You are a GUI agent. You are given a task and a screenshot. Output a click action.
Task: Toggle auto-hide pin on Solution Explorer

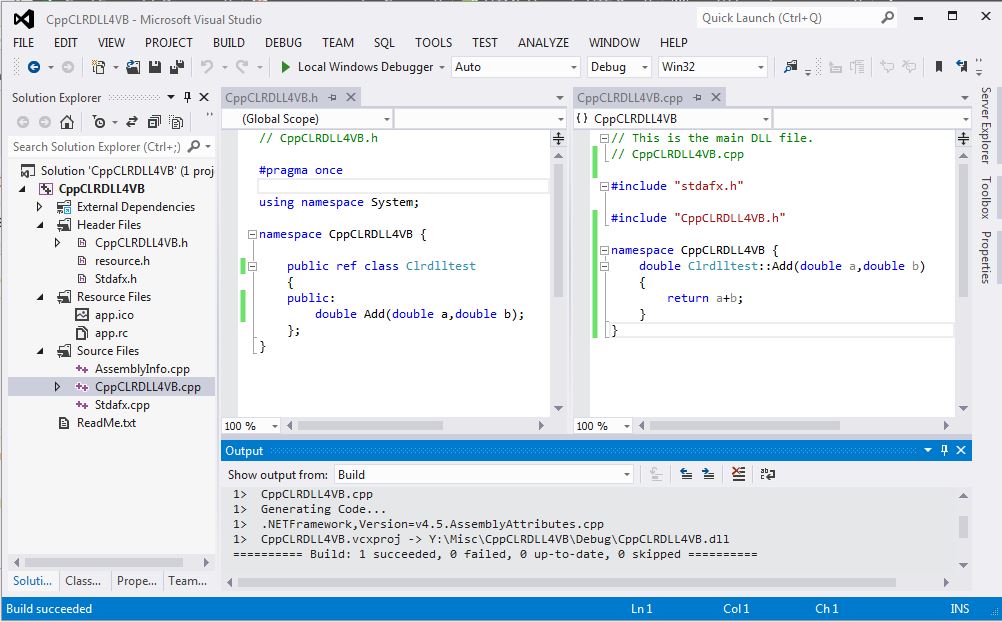click(187, 97)
